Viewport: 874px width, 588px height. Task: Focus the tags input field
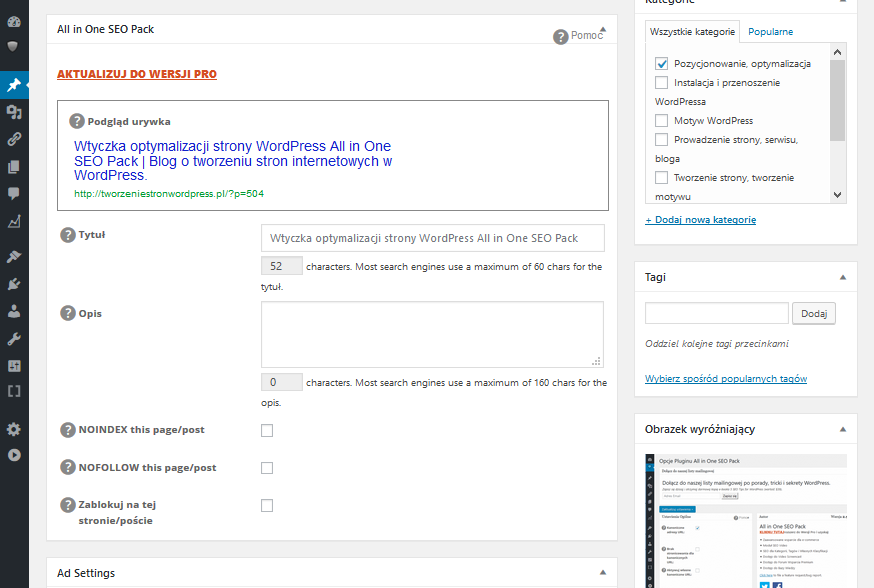pos(717,313)
